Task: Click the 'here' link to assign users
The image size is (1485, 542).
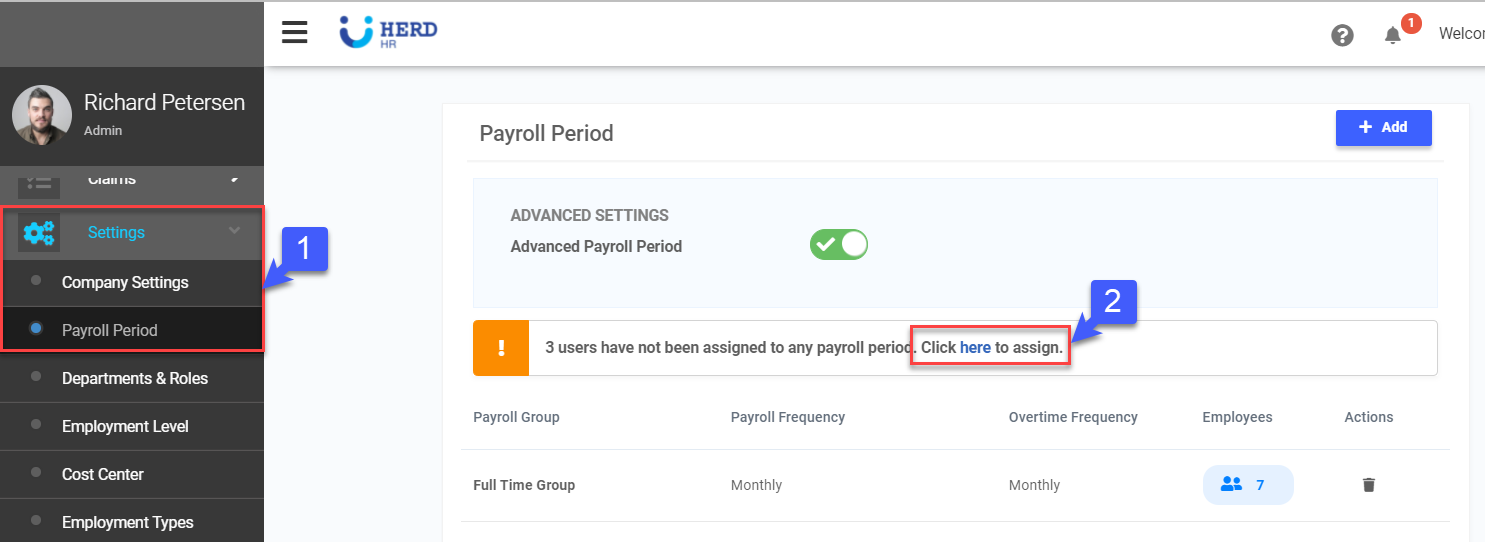Action: 975,348
